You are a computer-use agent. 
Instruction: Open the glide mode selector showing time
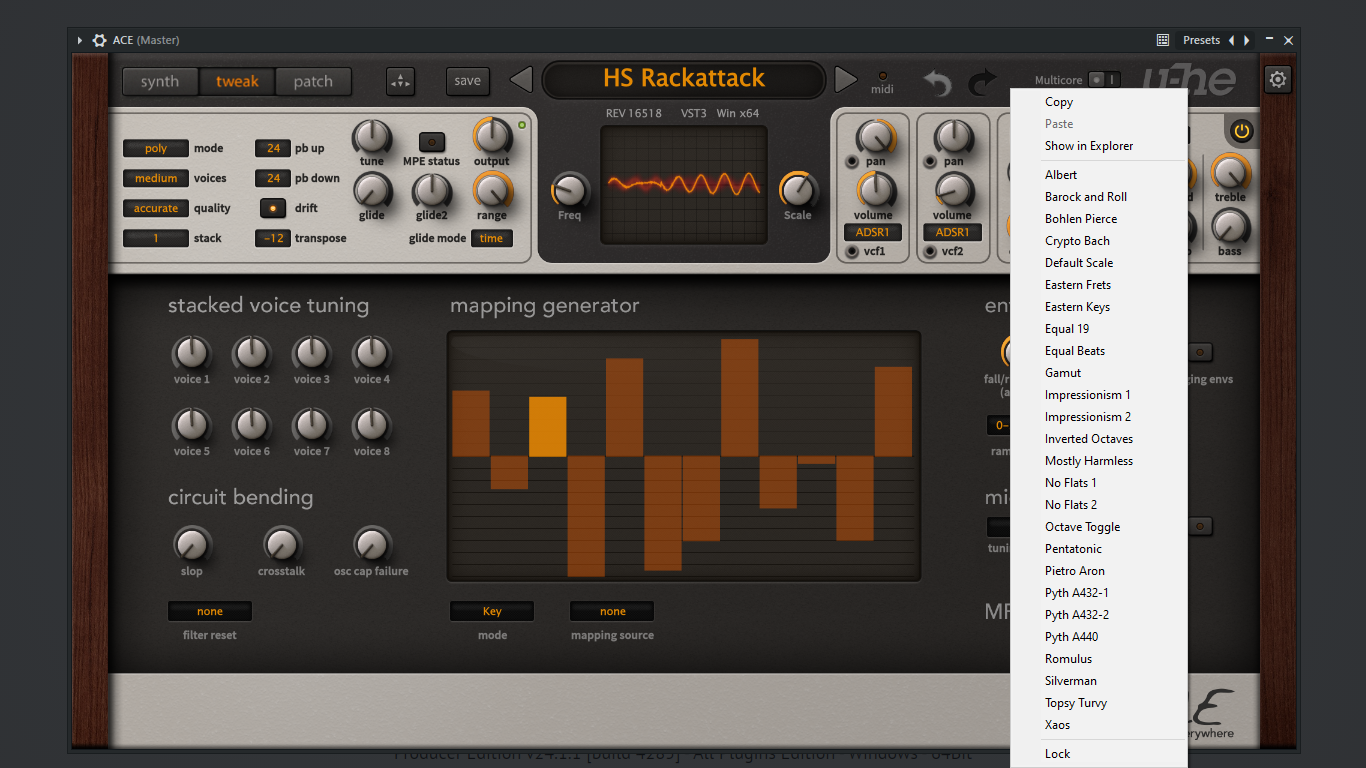point(492,238)
